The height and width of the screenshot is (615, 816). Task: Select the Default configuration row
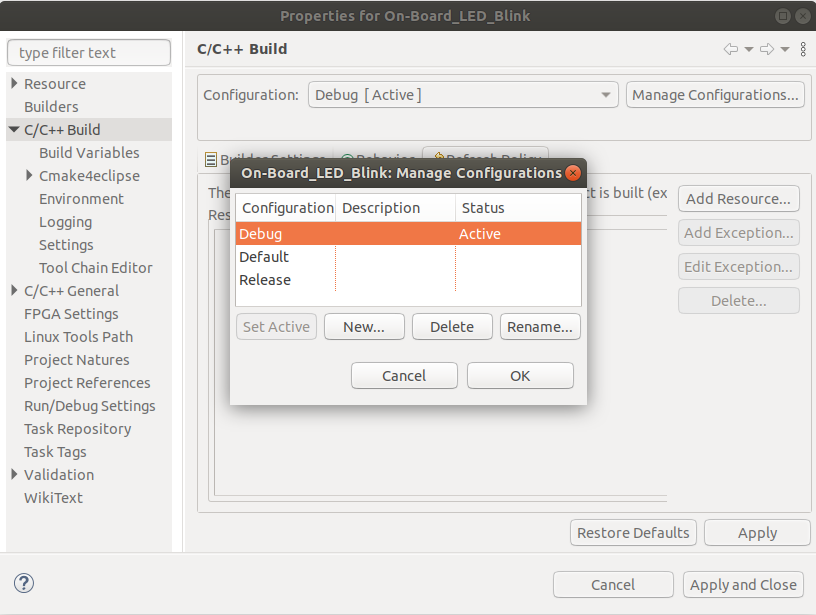coord(264,257)
